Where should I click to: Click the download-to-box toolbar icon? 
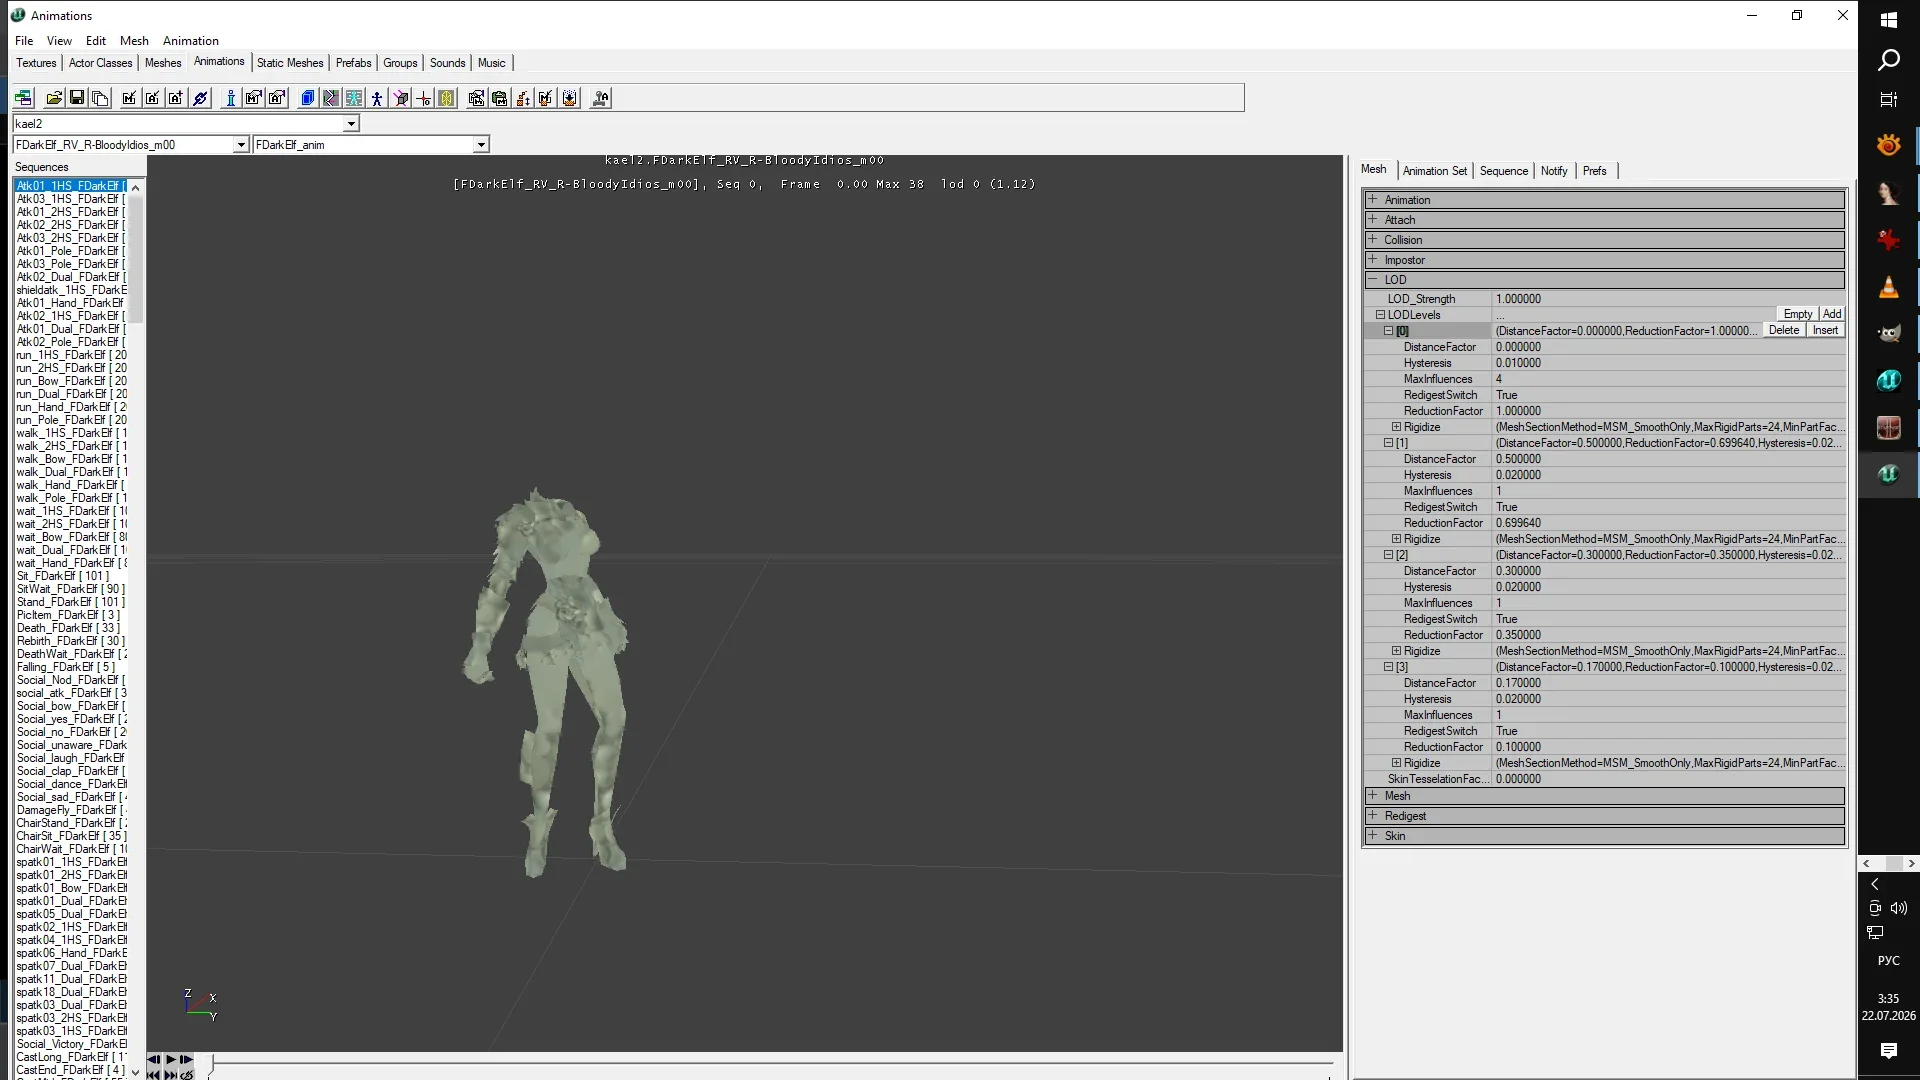(570, 98)
